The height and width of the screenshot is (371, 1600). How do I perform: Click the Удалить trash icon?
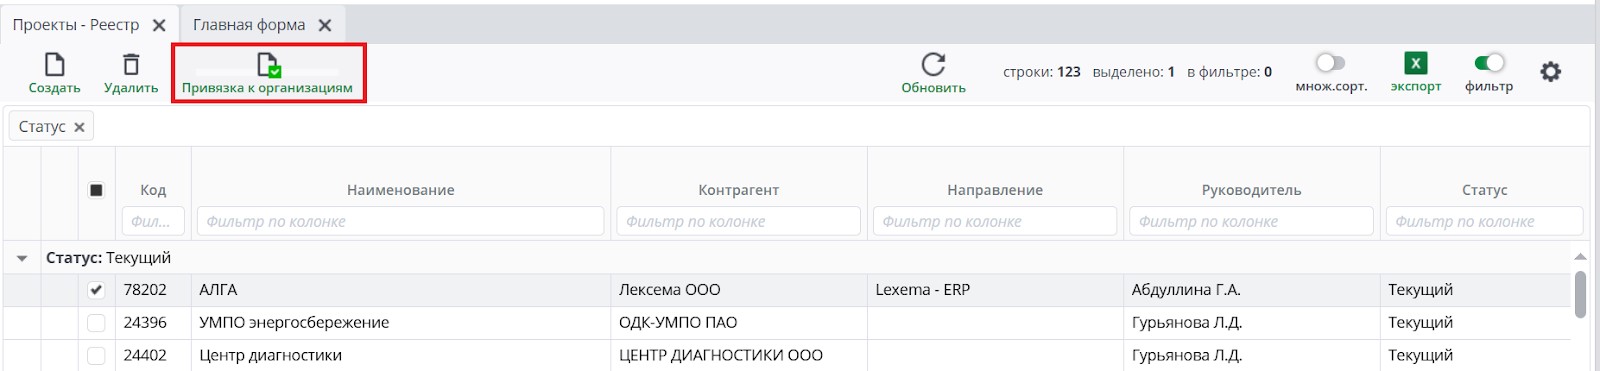pyautogui.click(x=131, y=65)
